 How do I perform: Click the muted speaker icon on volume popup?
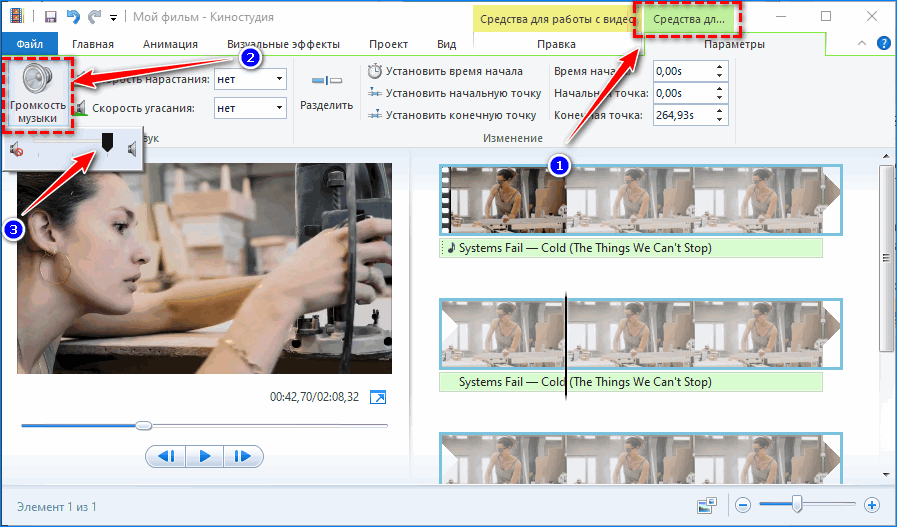point(17,150)
